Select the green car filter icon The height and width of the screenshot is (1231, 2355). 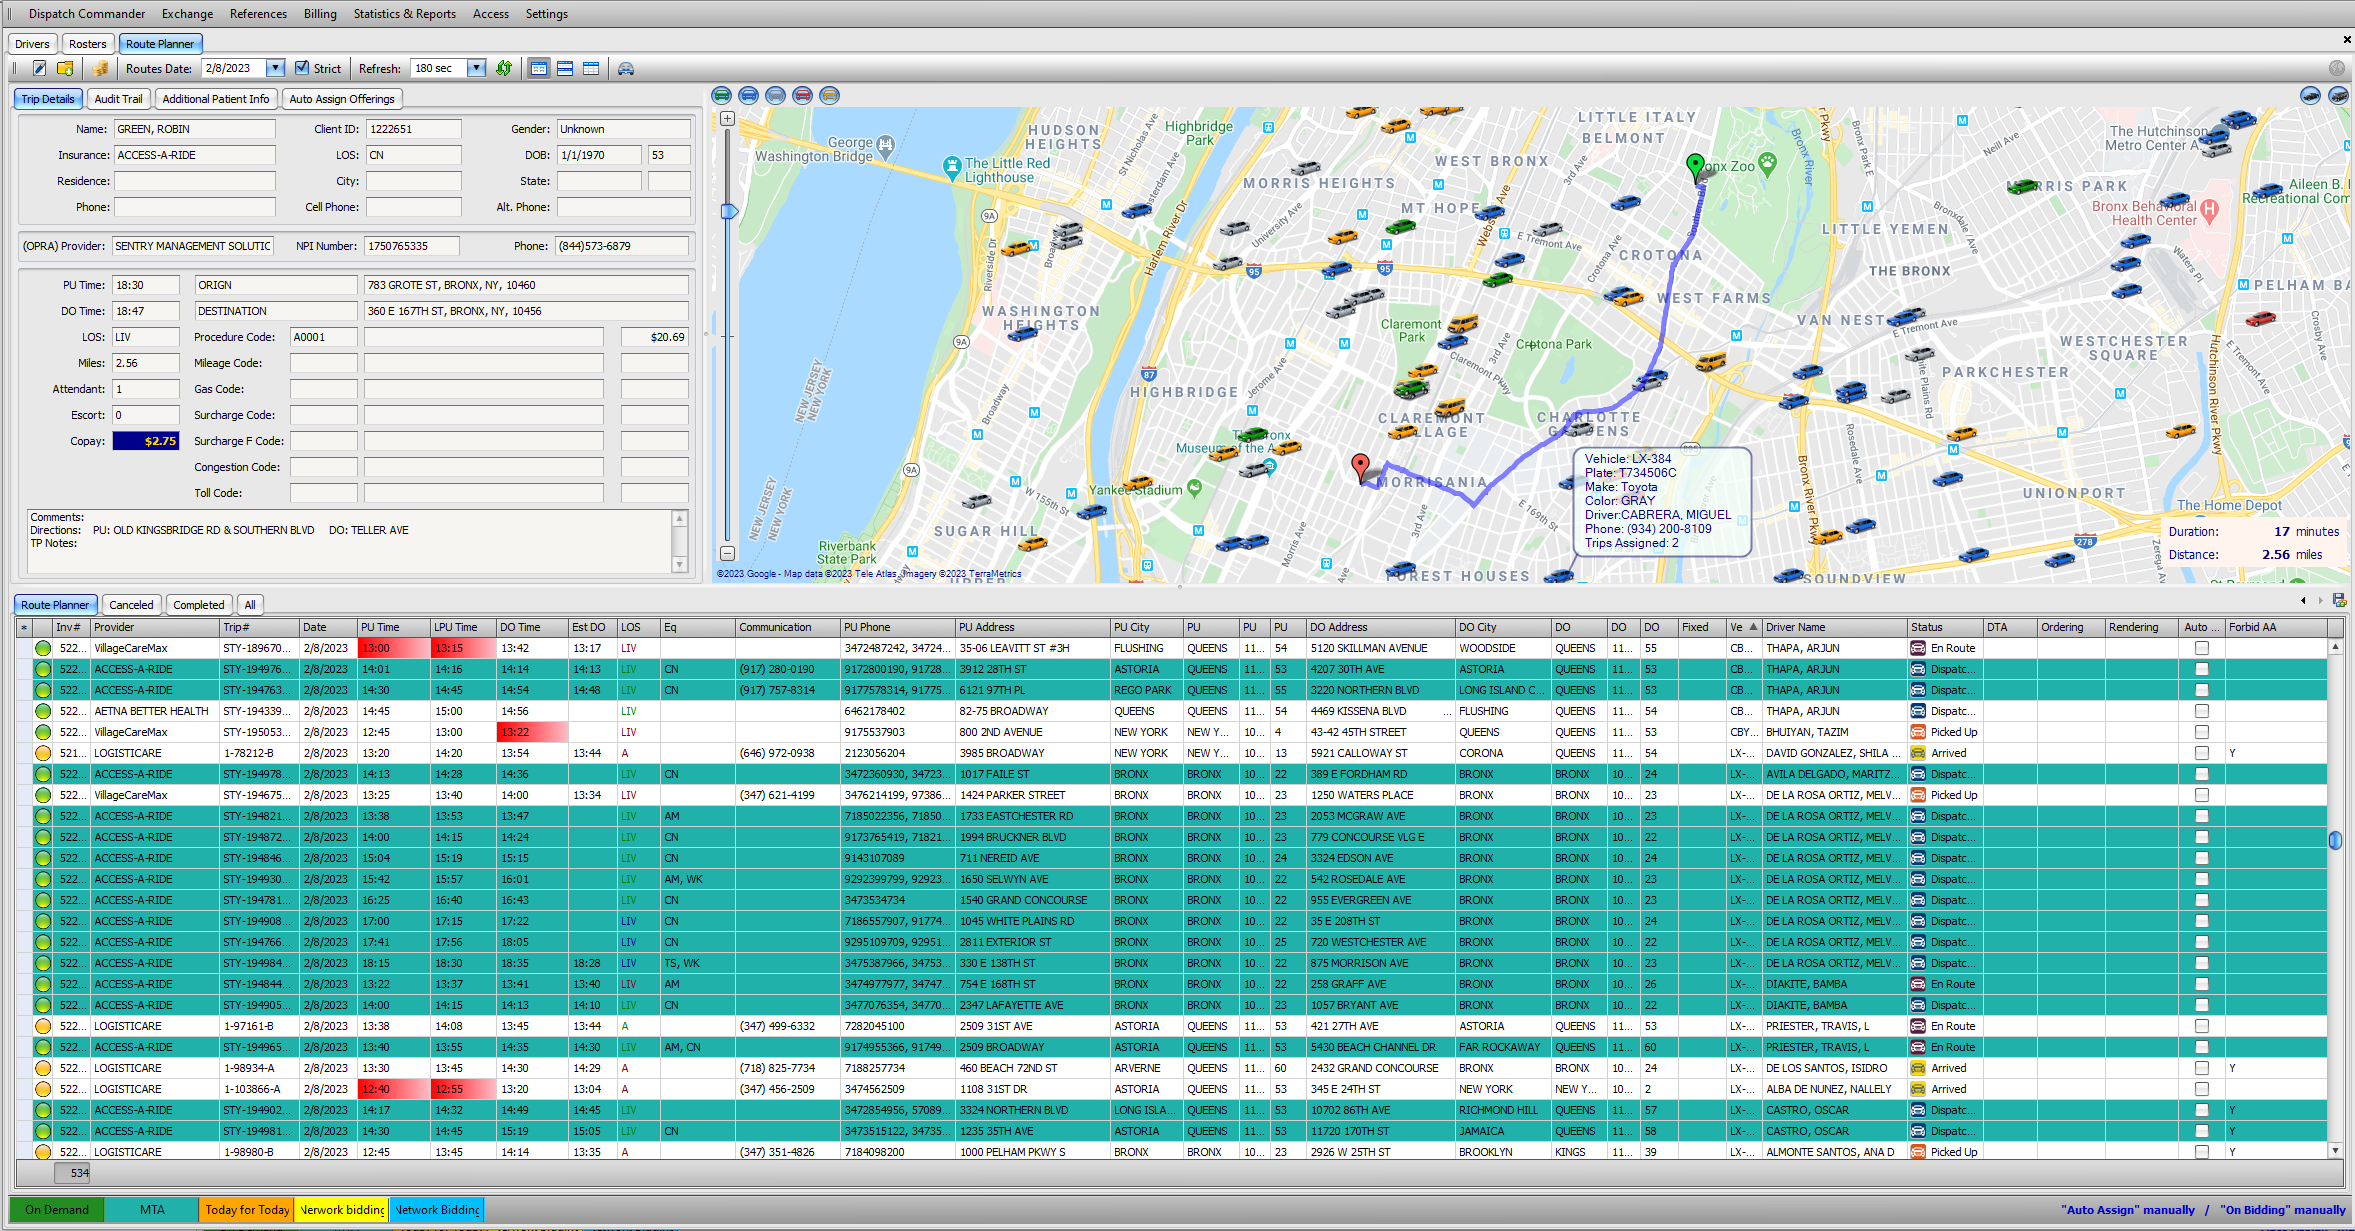coord(721,95)
